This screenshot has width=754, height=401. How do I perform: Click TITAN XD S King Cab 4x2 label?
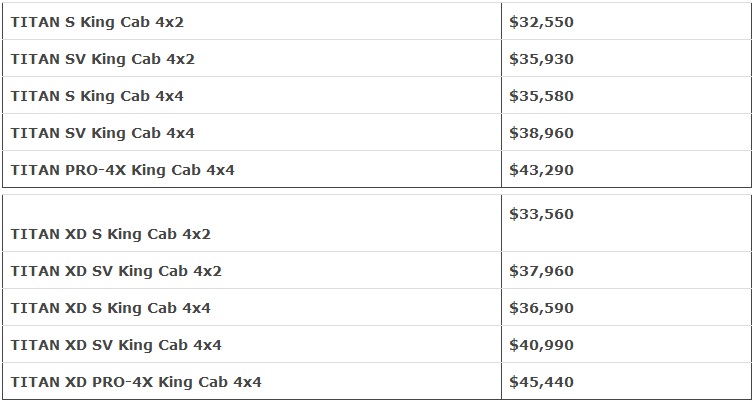click(x=110, y=234)
